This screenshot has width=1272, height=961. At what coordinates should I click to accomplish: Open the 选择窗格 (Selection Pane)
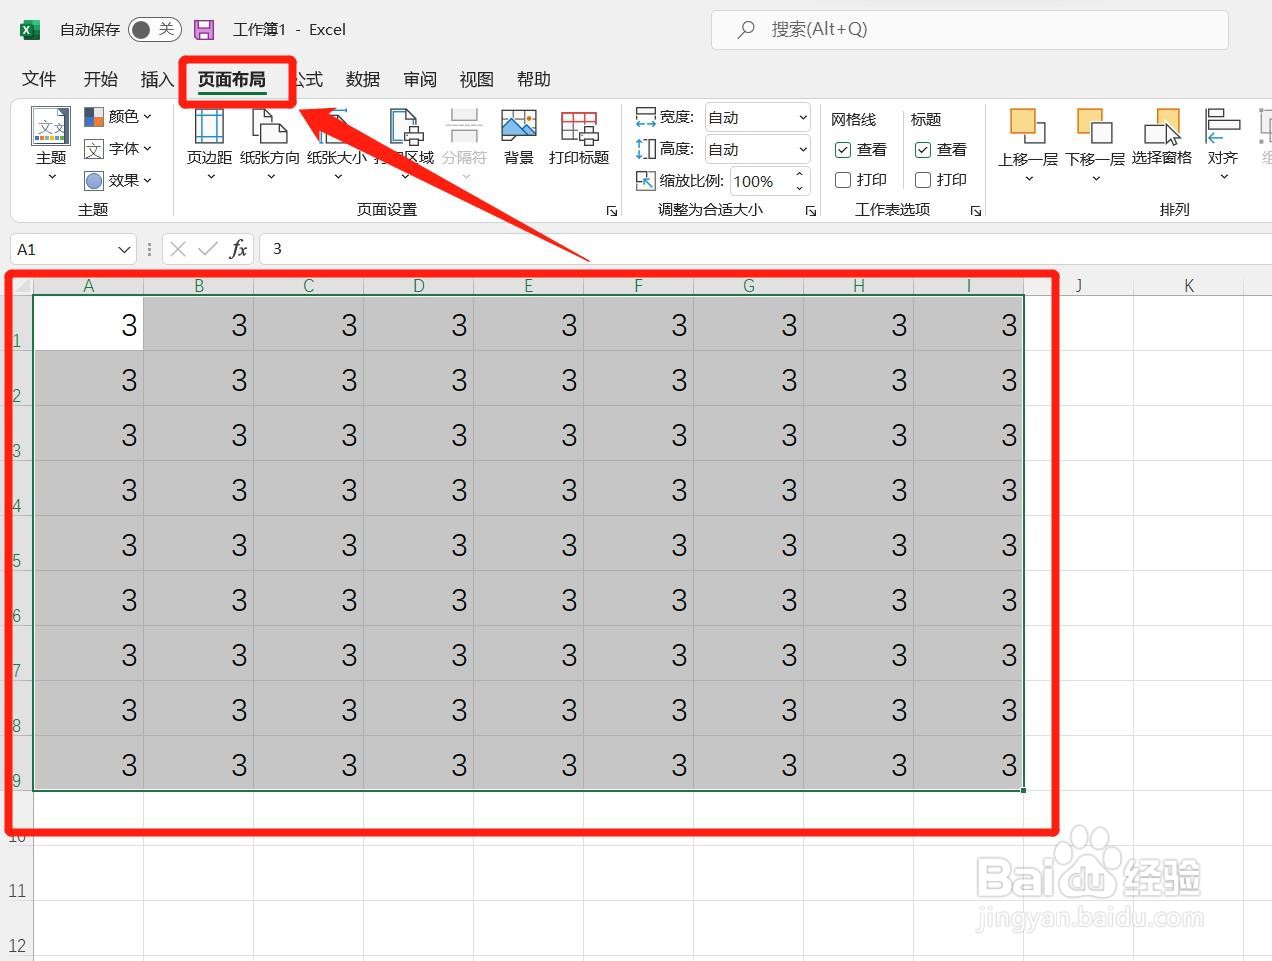point(1161,140)
